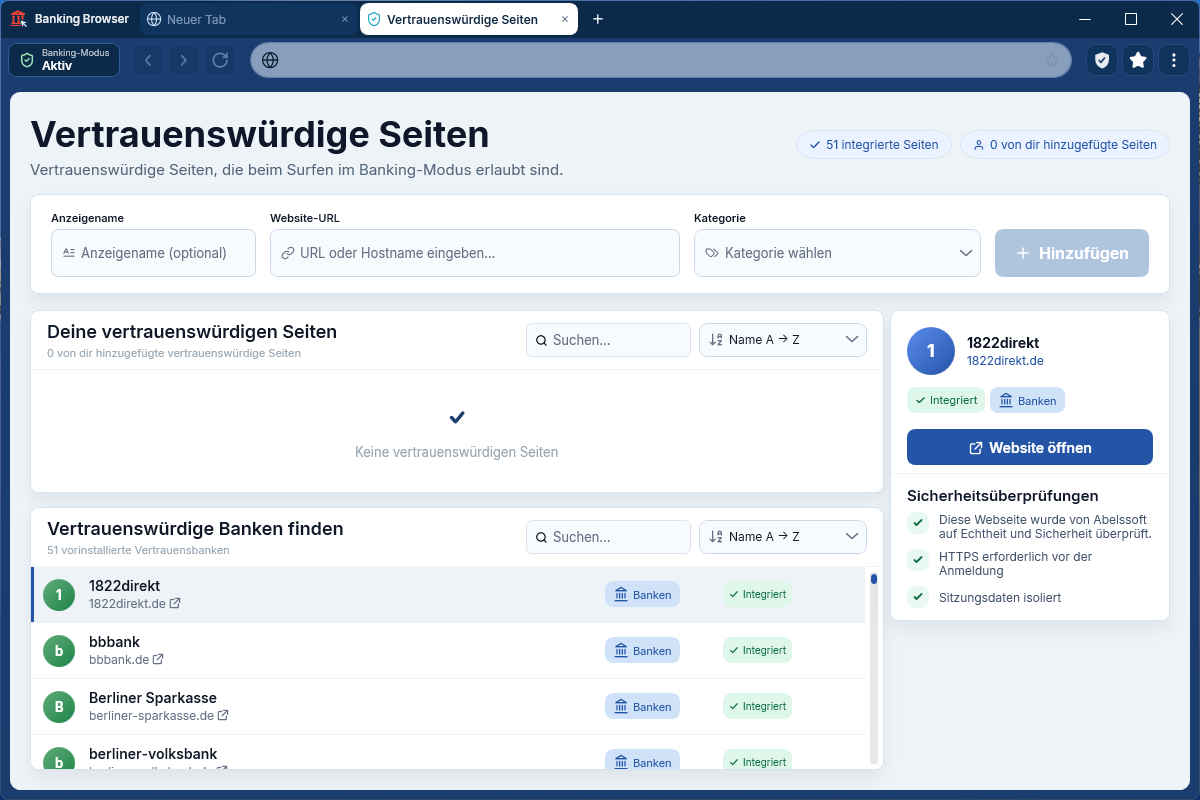Click the 1822direkt avatar in the details panel
This screenshot has width=1200, height=800.
931,351
